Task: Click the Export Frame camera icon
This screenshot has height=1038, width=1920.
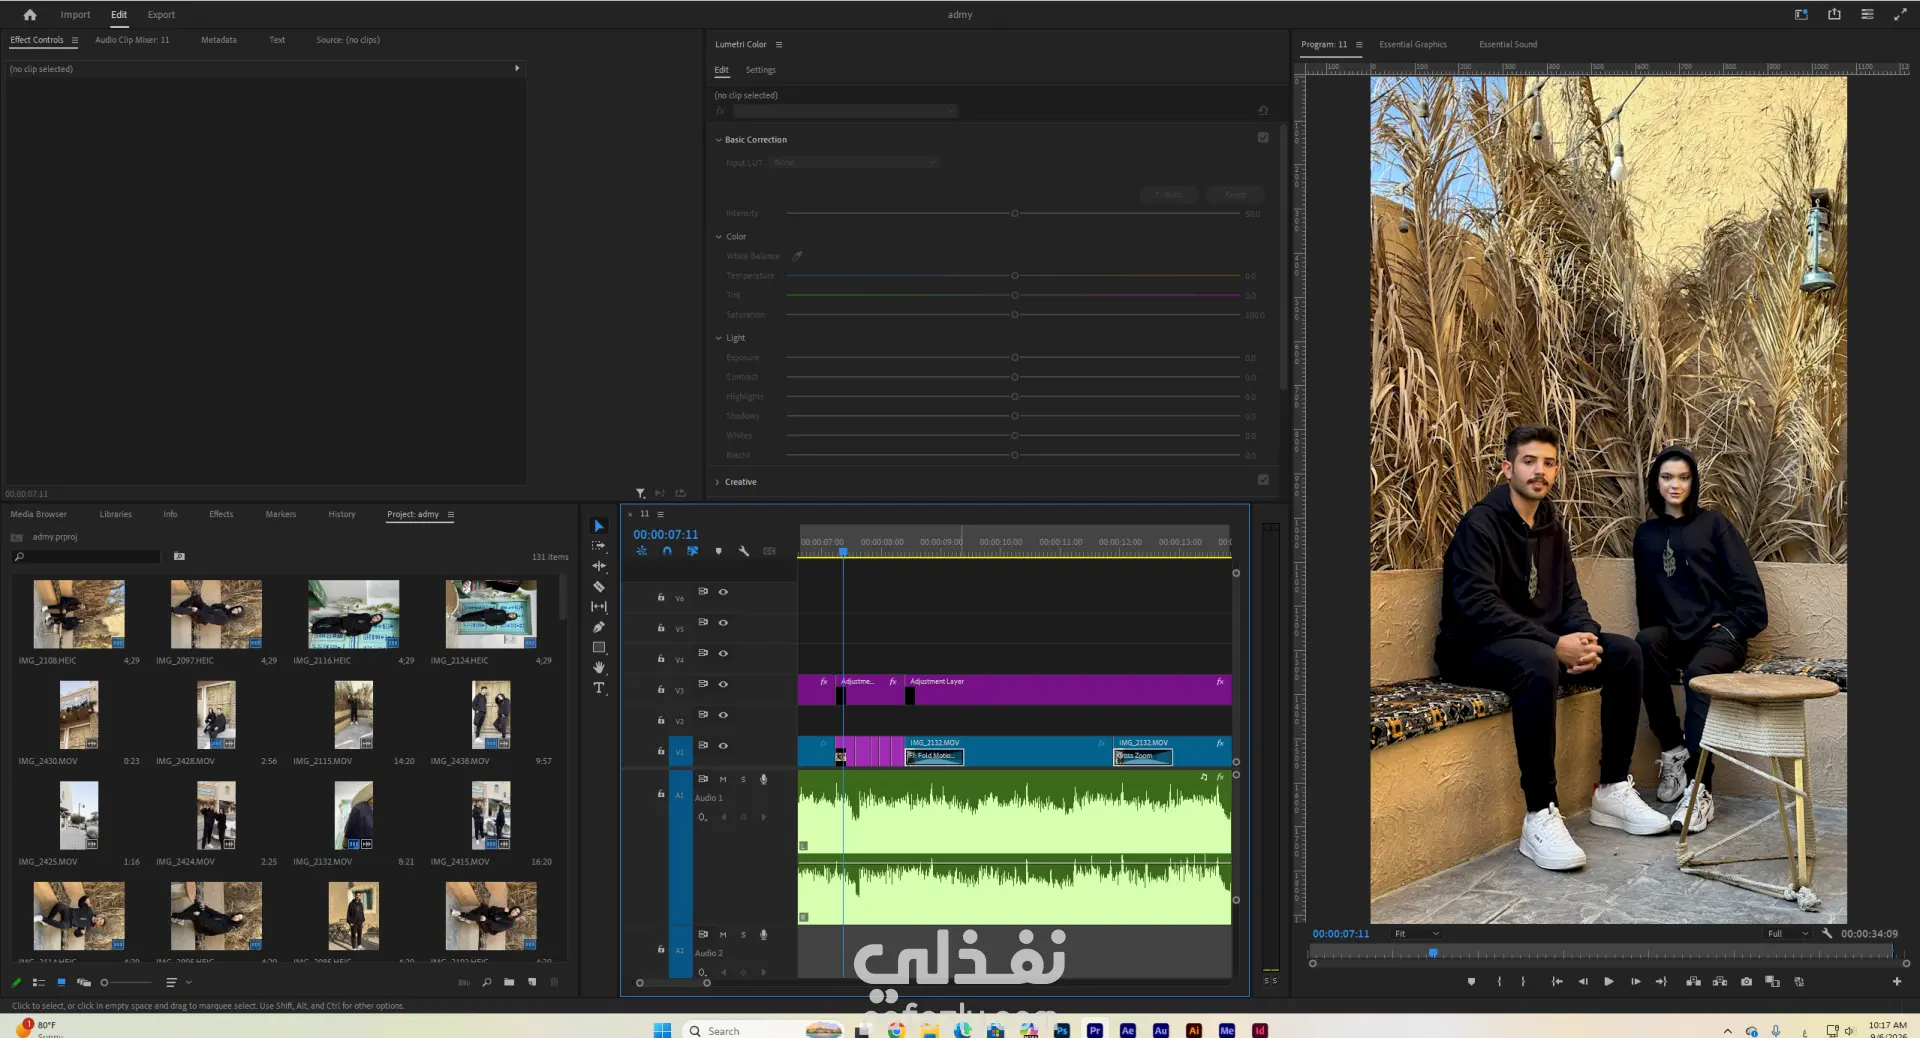Action: (x=1746, y=982)
